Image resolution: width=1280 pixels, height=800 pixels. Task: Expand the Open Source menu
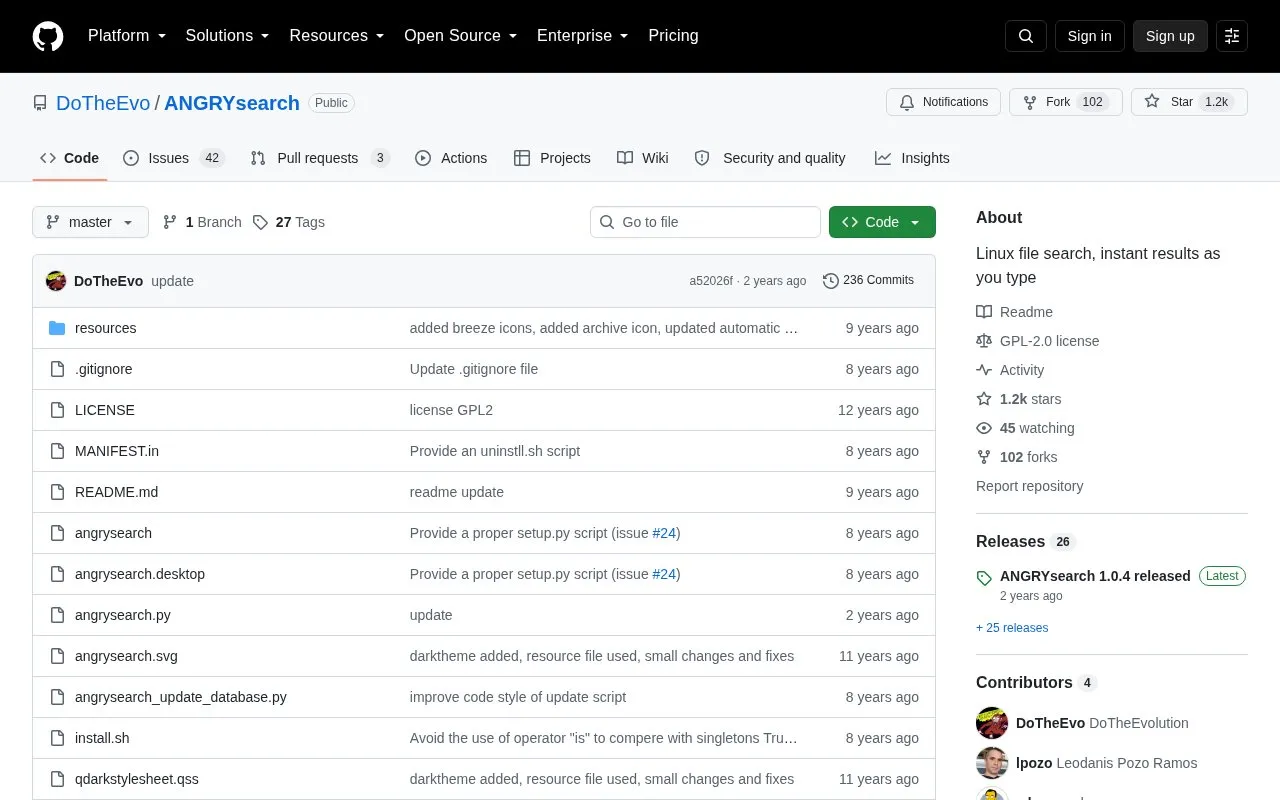tap(461, 36)
